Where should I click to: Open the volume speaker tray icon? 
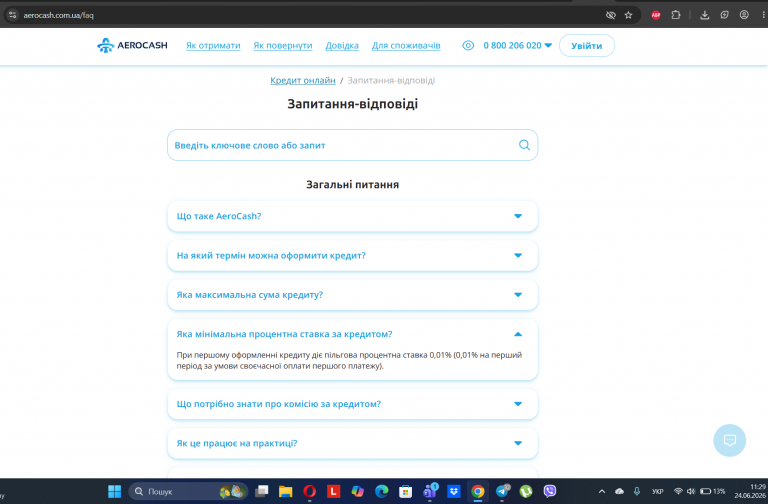(691, 491)
